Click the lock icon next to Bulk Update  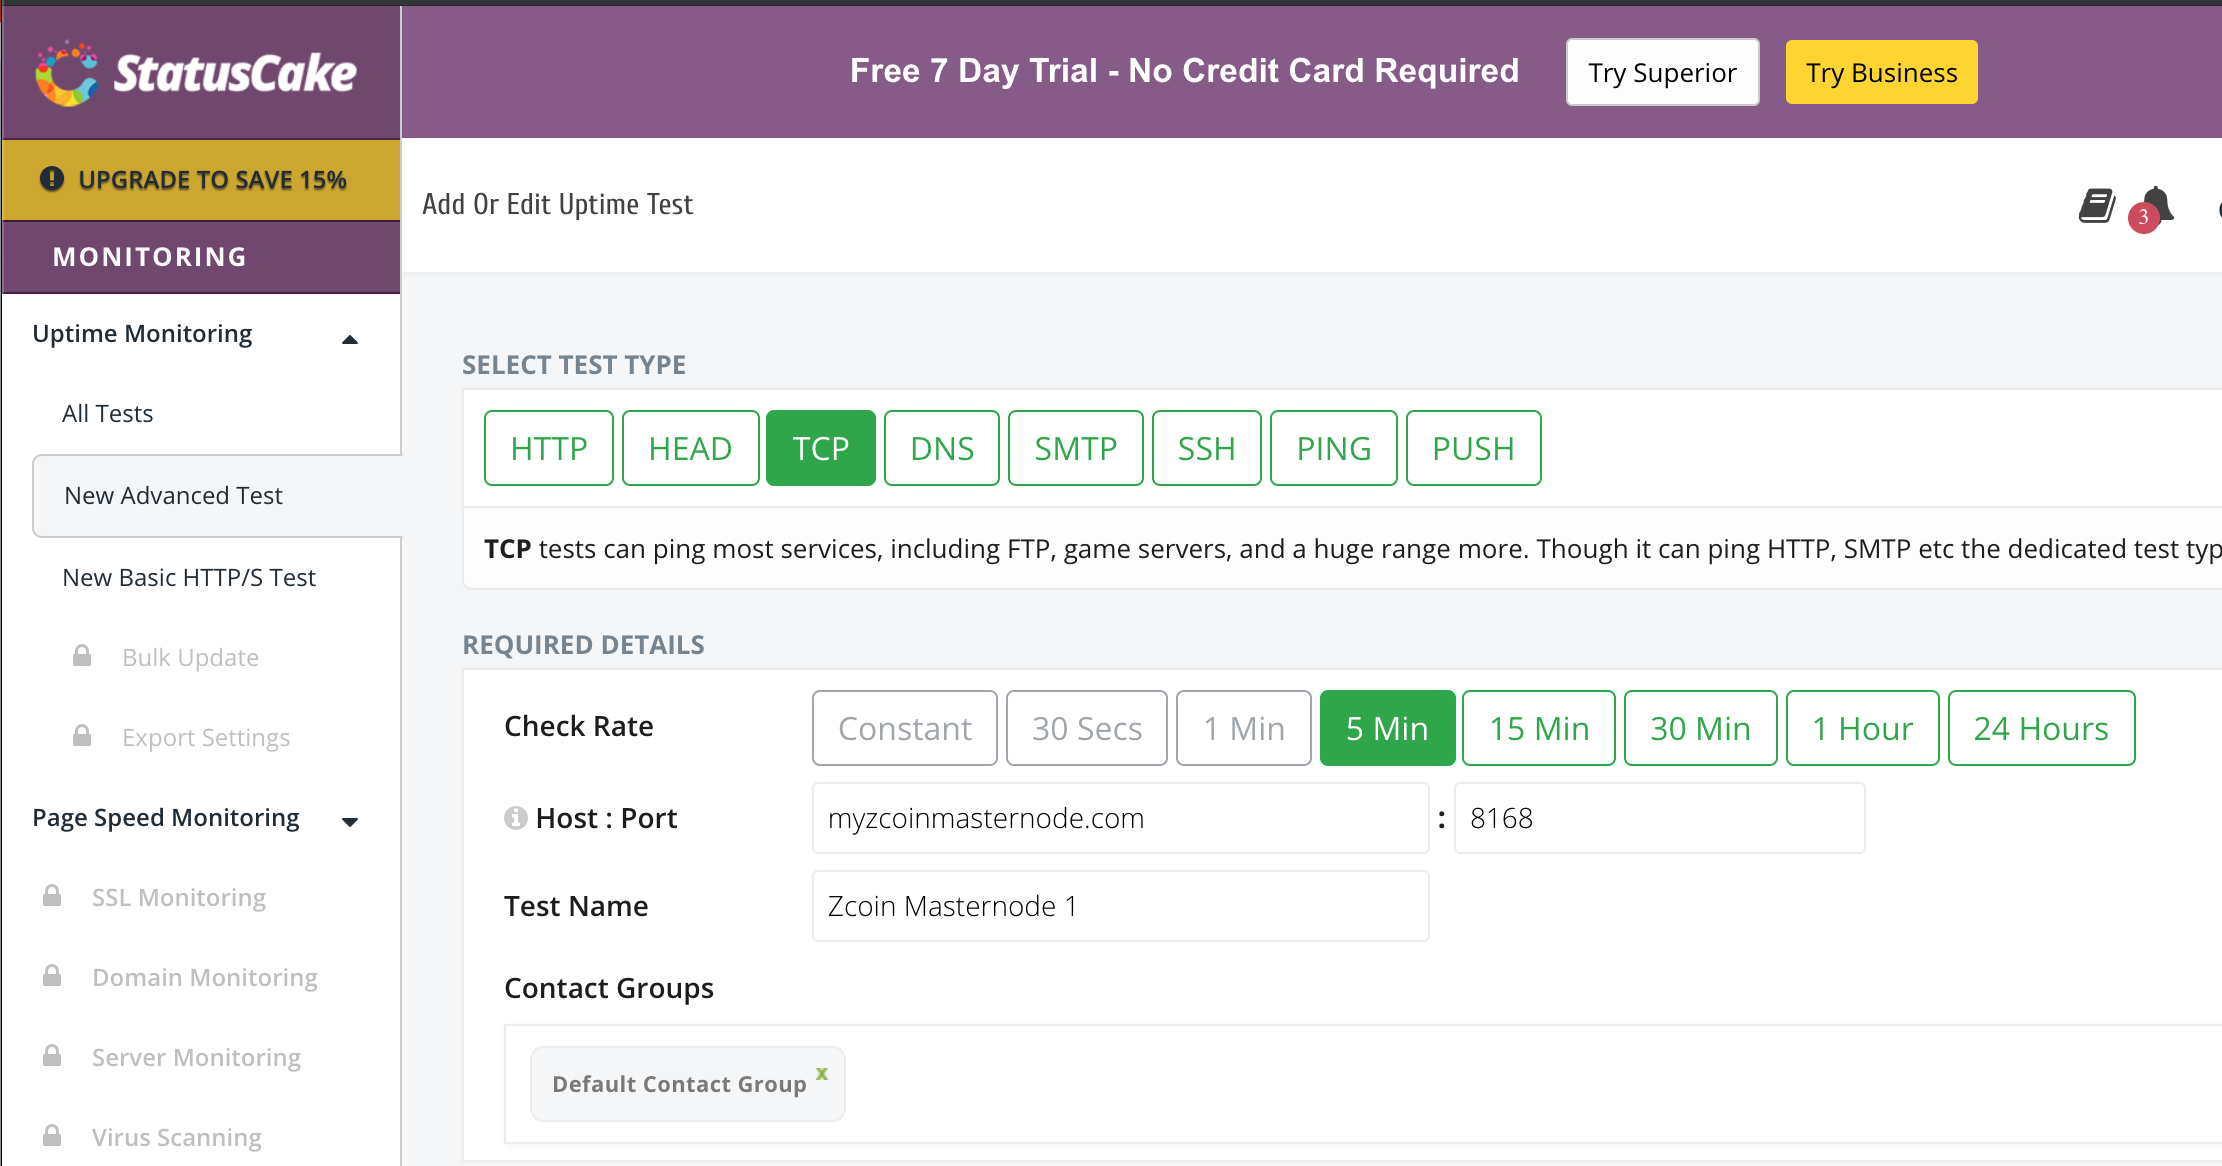coord(81,656)
